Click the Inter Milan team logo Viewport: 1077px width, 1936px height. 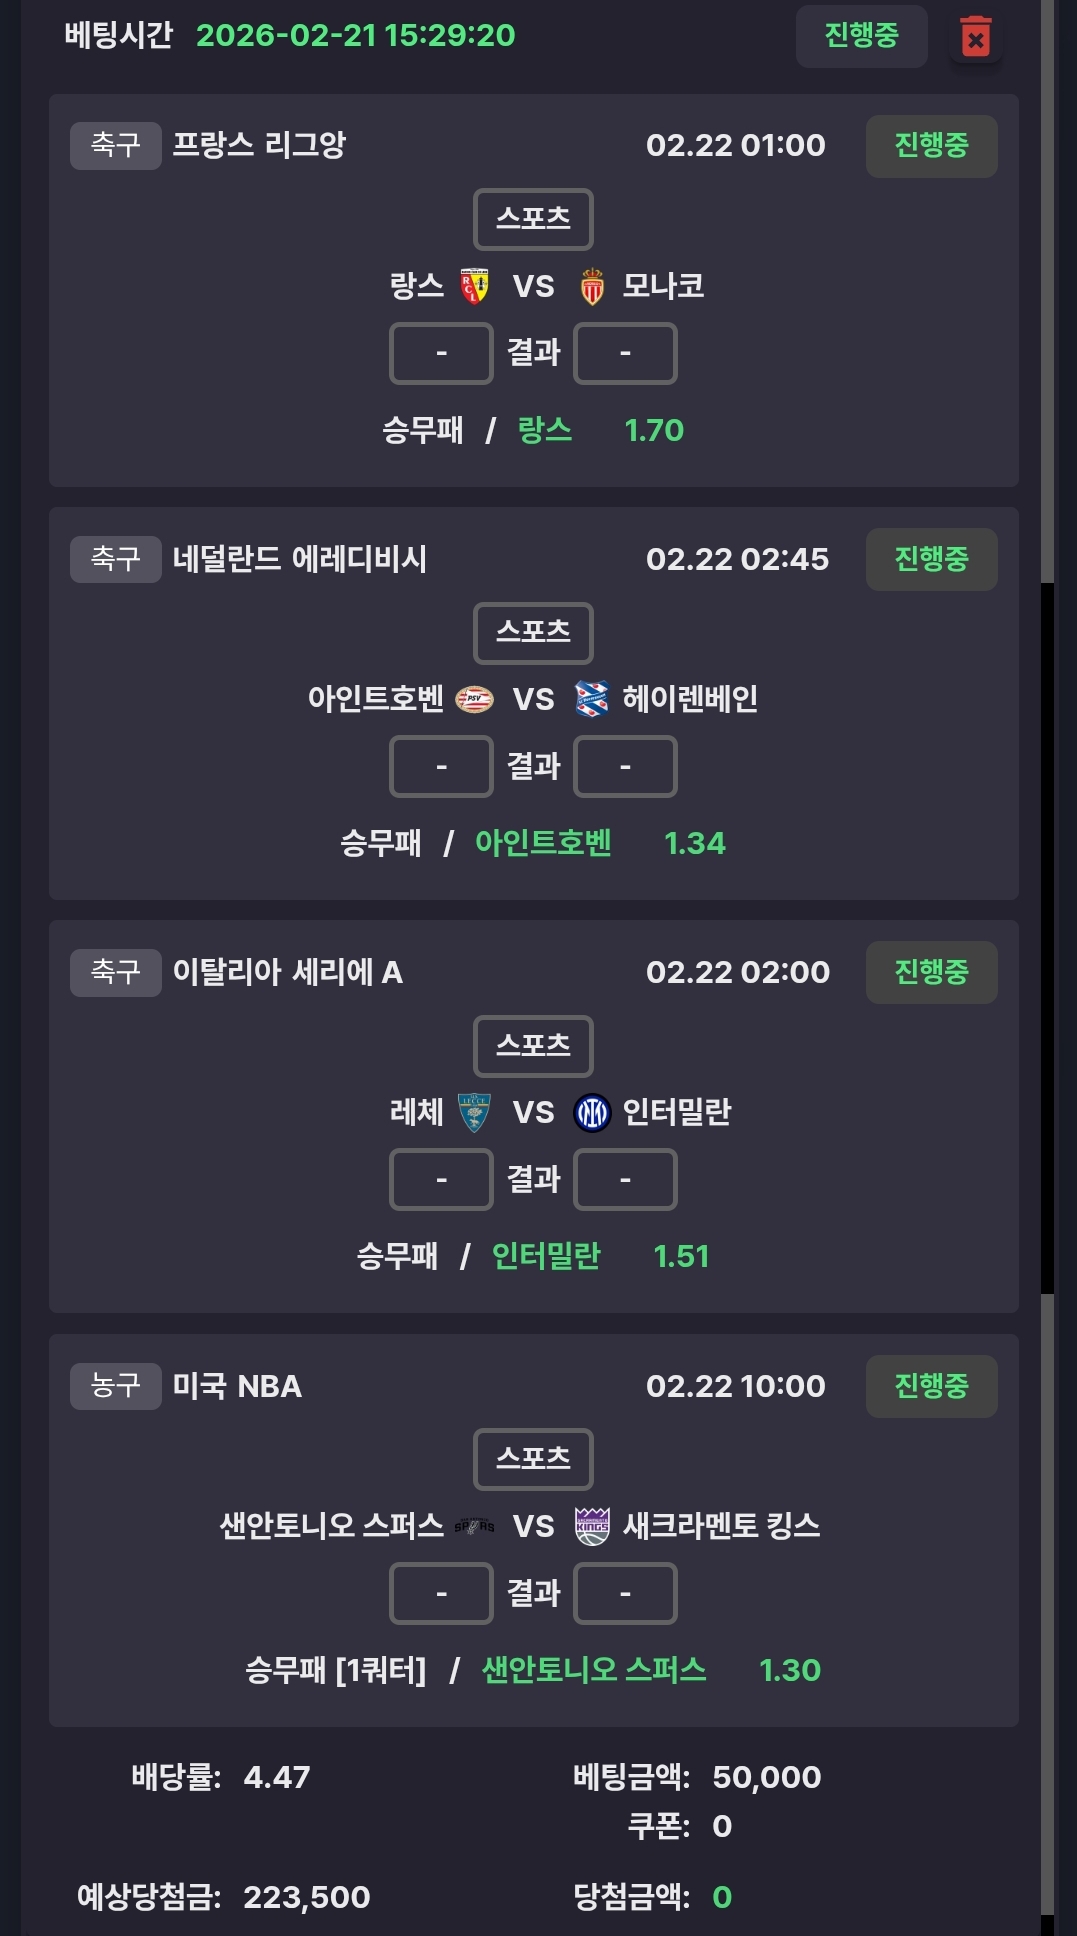[592, 1112]
